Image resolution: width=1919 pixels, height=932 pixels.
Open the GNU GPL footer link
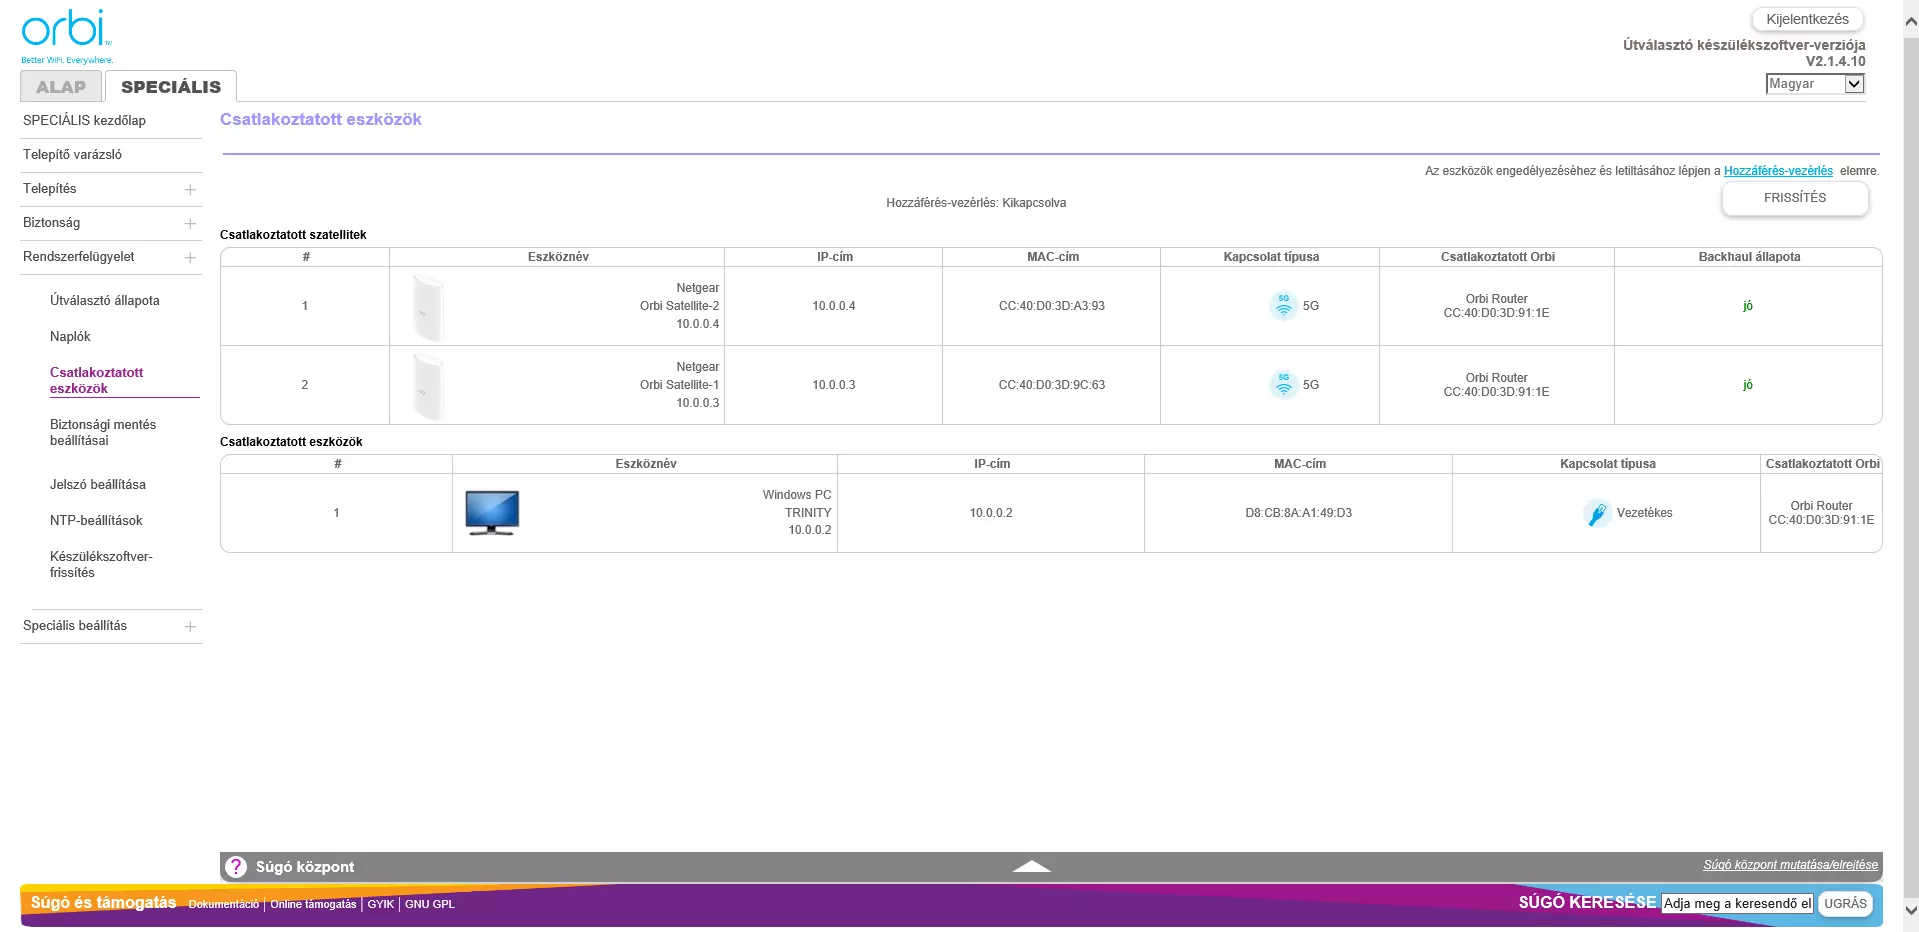click(x=429, y=904)
